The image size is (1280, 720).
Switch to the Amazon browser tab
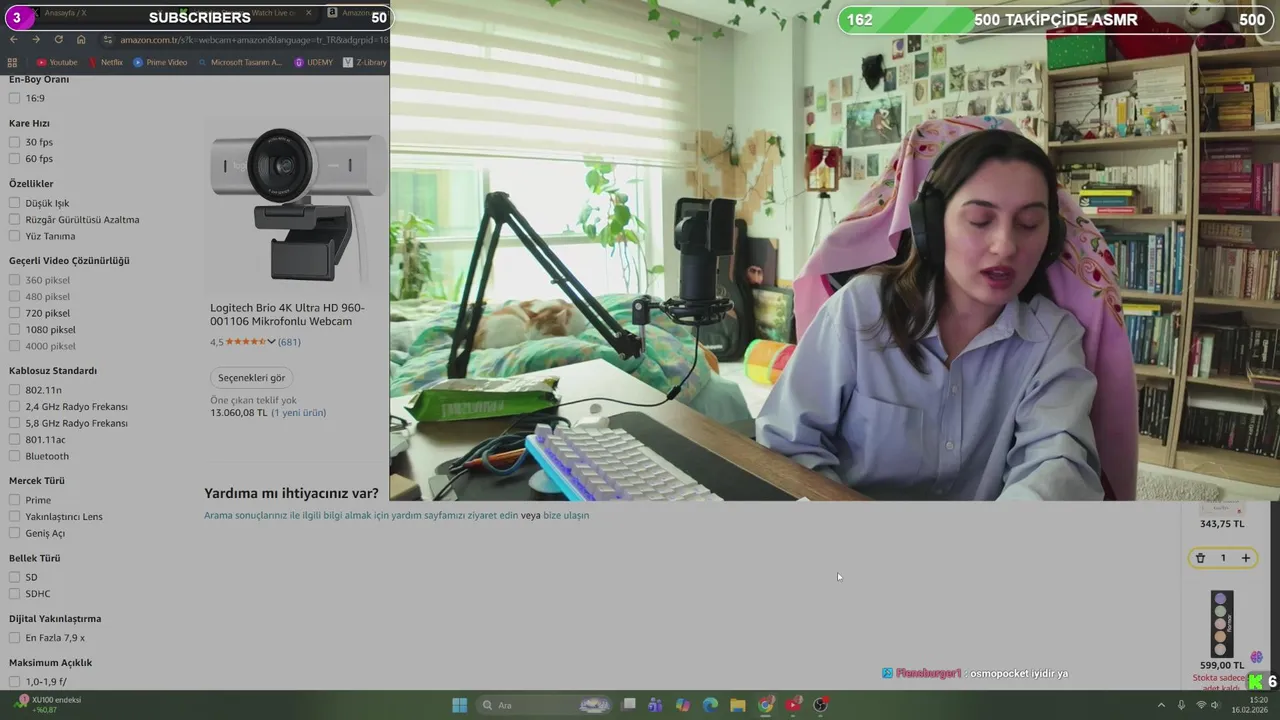tap(355, 13)
